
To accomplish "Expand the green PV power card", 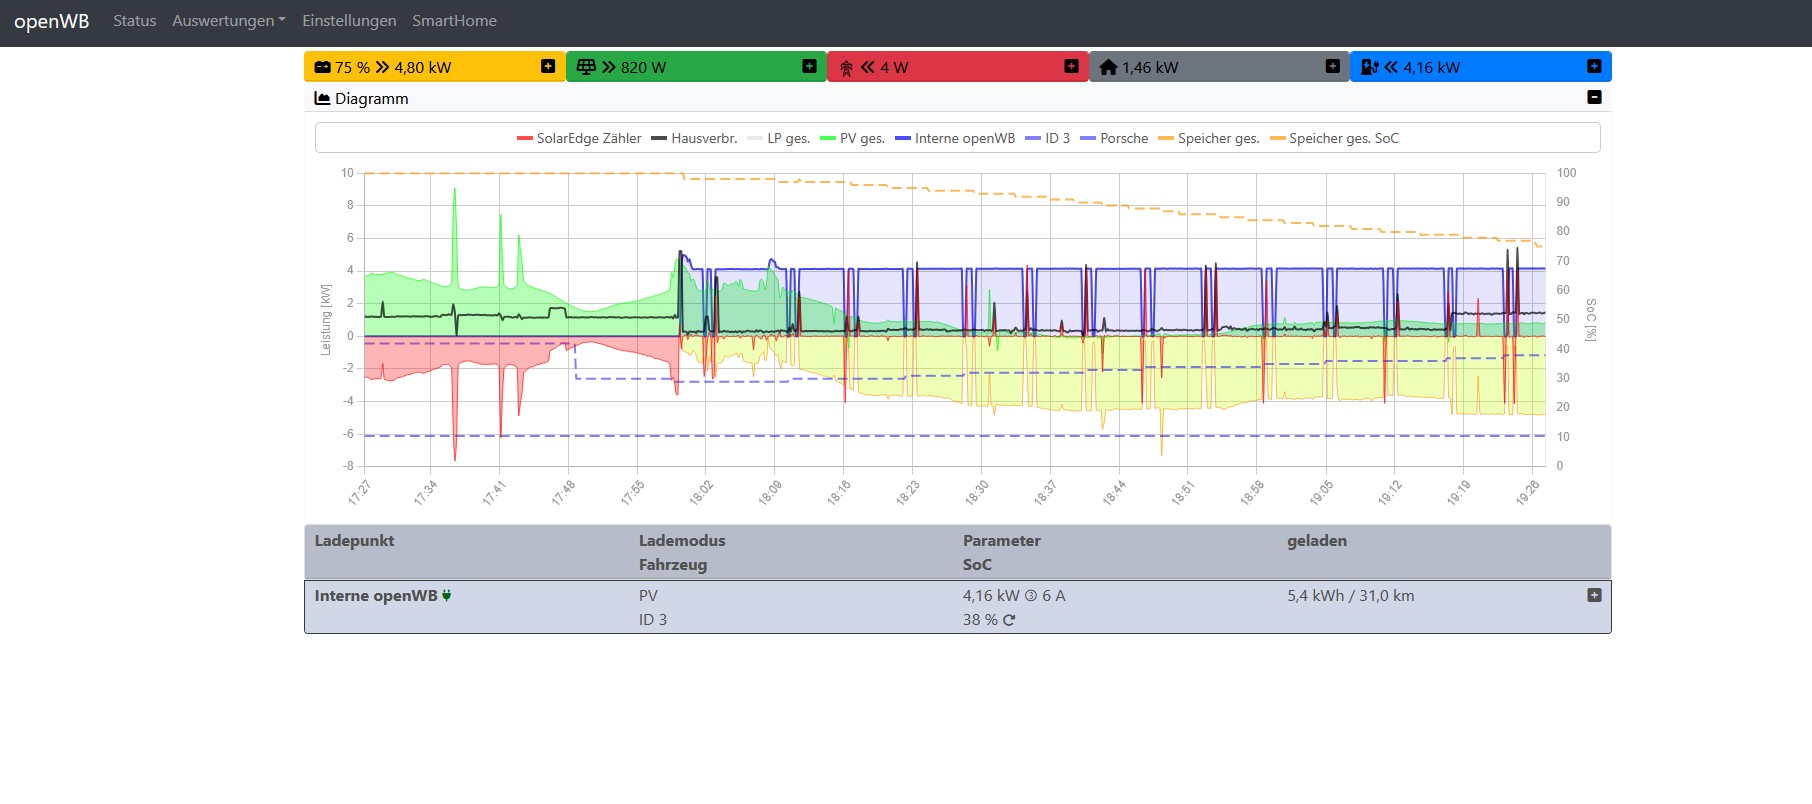I will click(809, 66).
